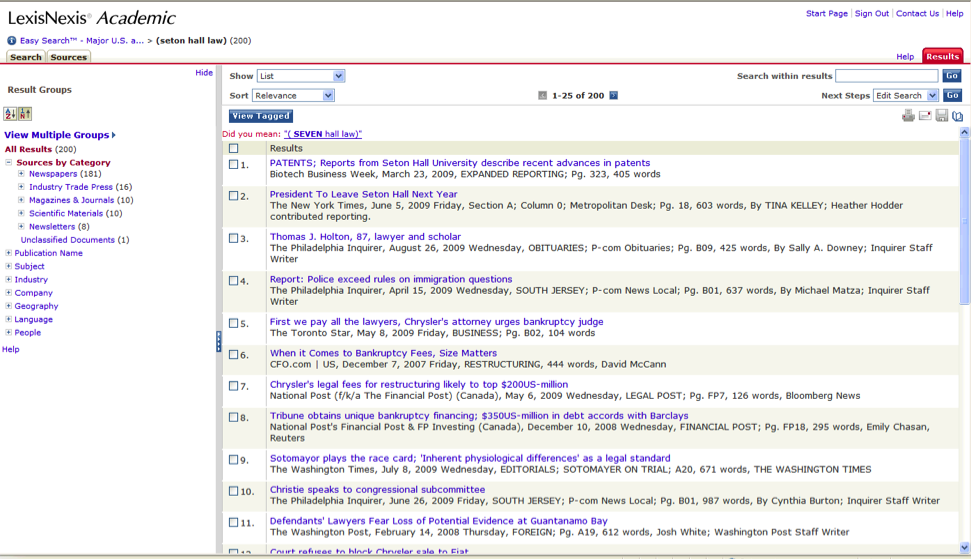This screenshot has height=559, width=971.
Task: Click the save floppy disk icon
Action: 942,116
